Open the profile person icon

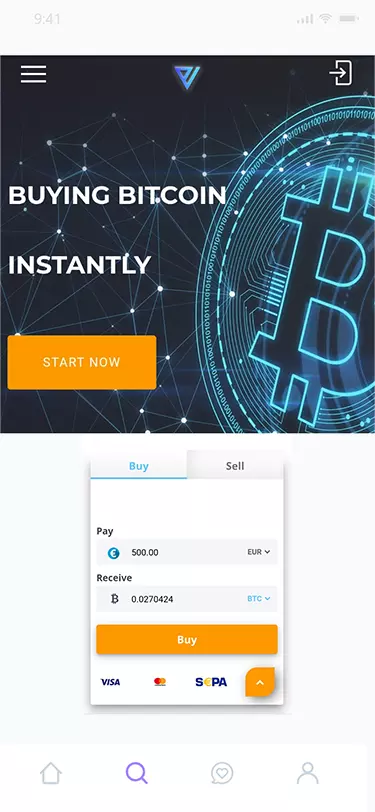[x=308, y=773]
